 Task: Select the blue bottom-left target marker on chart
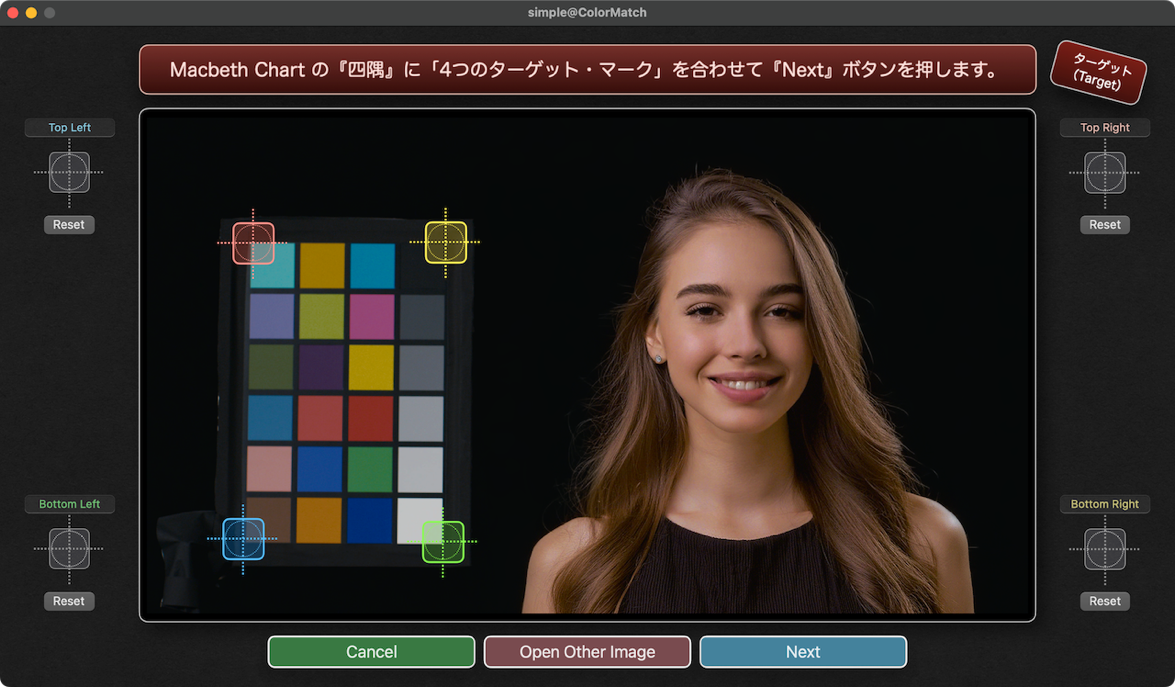pyautogui.click(x=244, y=539)
